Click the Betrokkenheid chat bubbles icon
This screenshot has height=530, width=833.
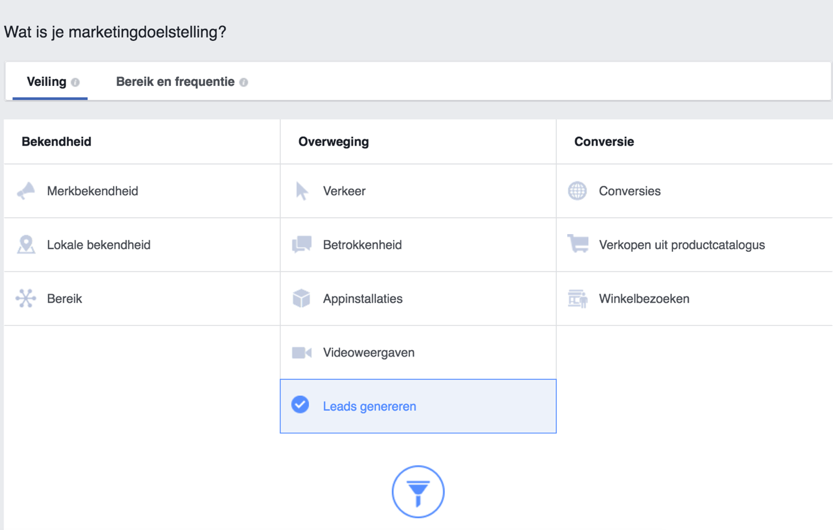[x=302, y=244]
